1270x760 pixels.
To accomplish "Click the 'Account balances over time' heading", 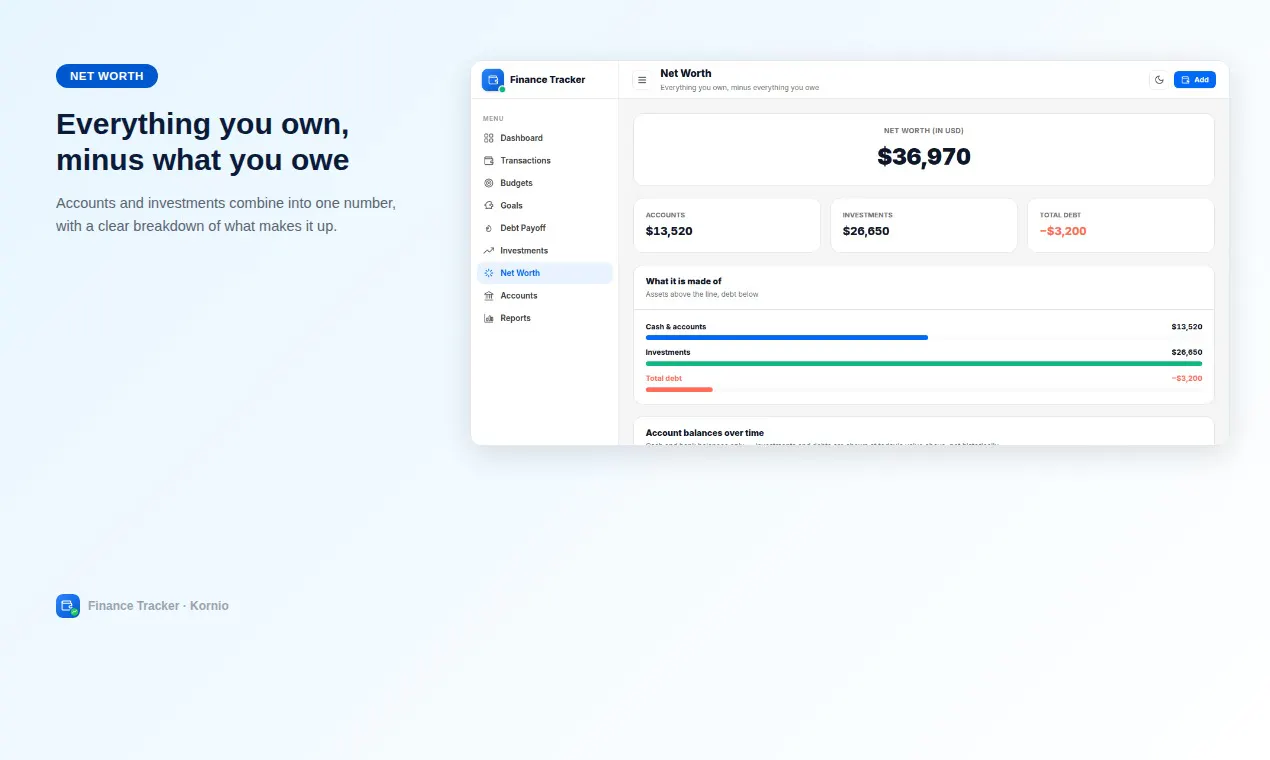I will tap(705, 433).
